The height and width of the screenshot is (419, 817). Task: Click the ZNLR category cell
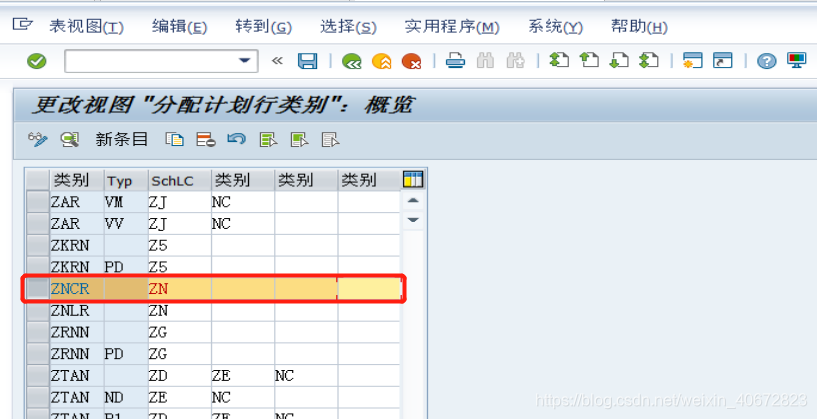click(x=77, y=311)
